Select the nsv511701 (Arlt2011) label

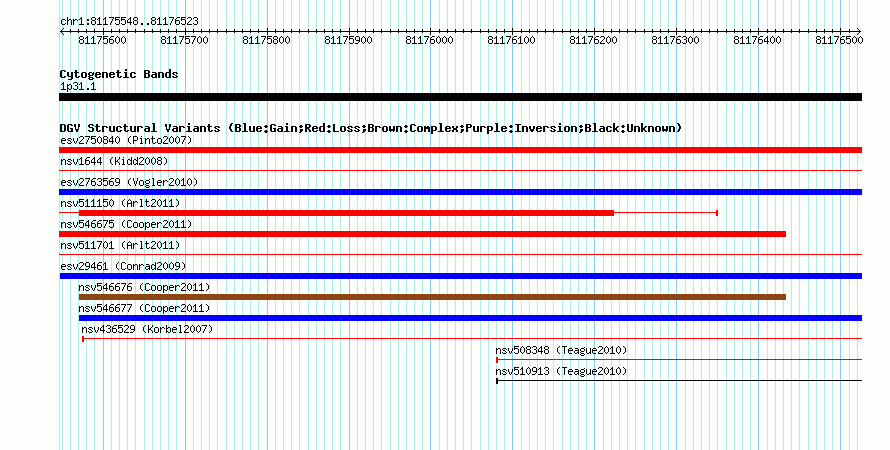pyautogui.click(x=120, y=245)
